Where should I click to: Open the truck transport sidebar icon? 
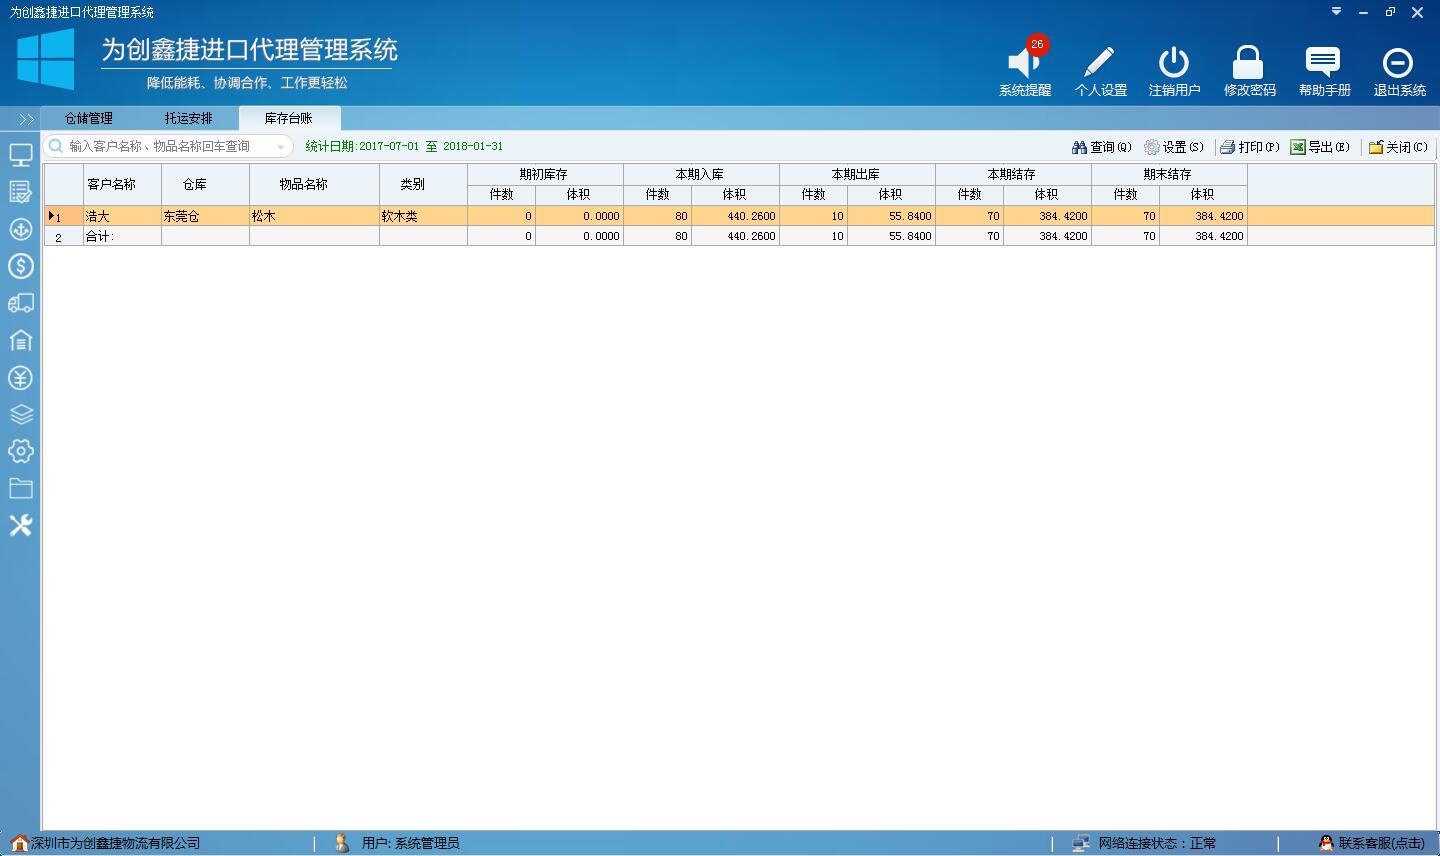[x=21, y=303]
